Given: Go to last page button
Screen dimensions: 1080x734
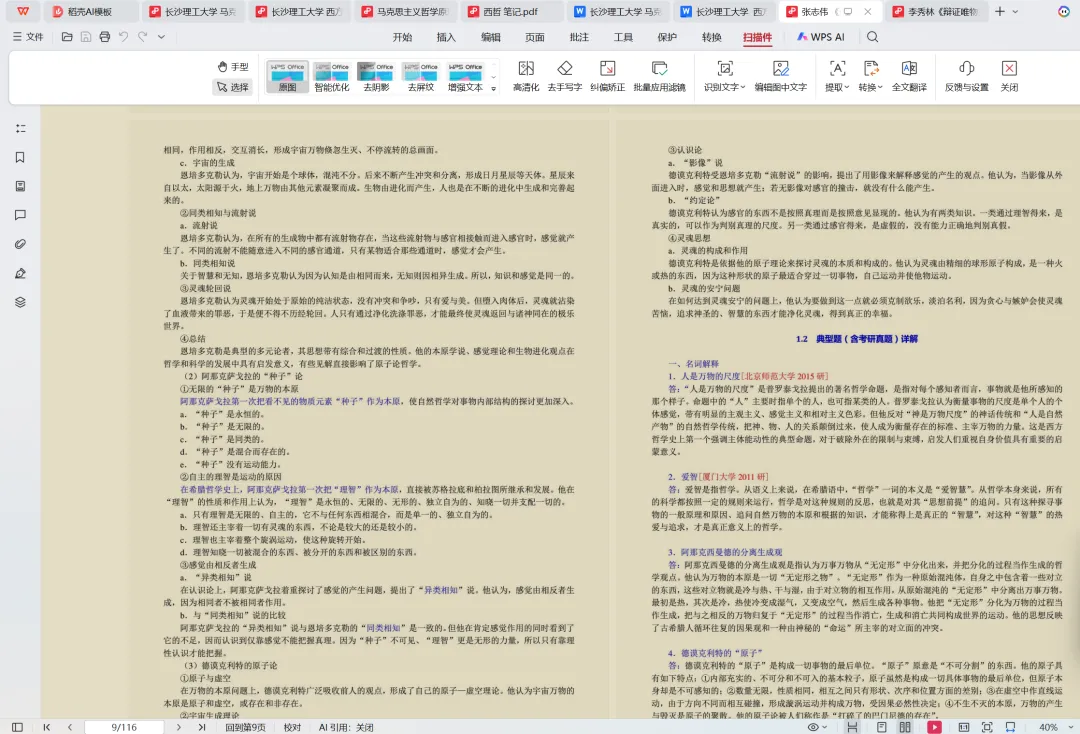Looking at the screenshot, I should point(201,727).
